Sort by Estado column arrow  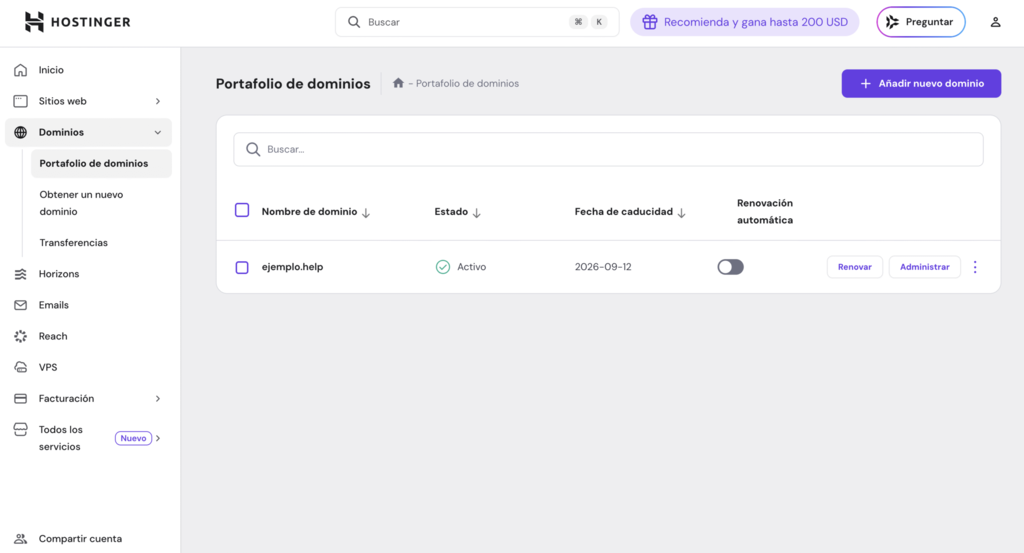click(477, 213)
